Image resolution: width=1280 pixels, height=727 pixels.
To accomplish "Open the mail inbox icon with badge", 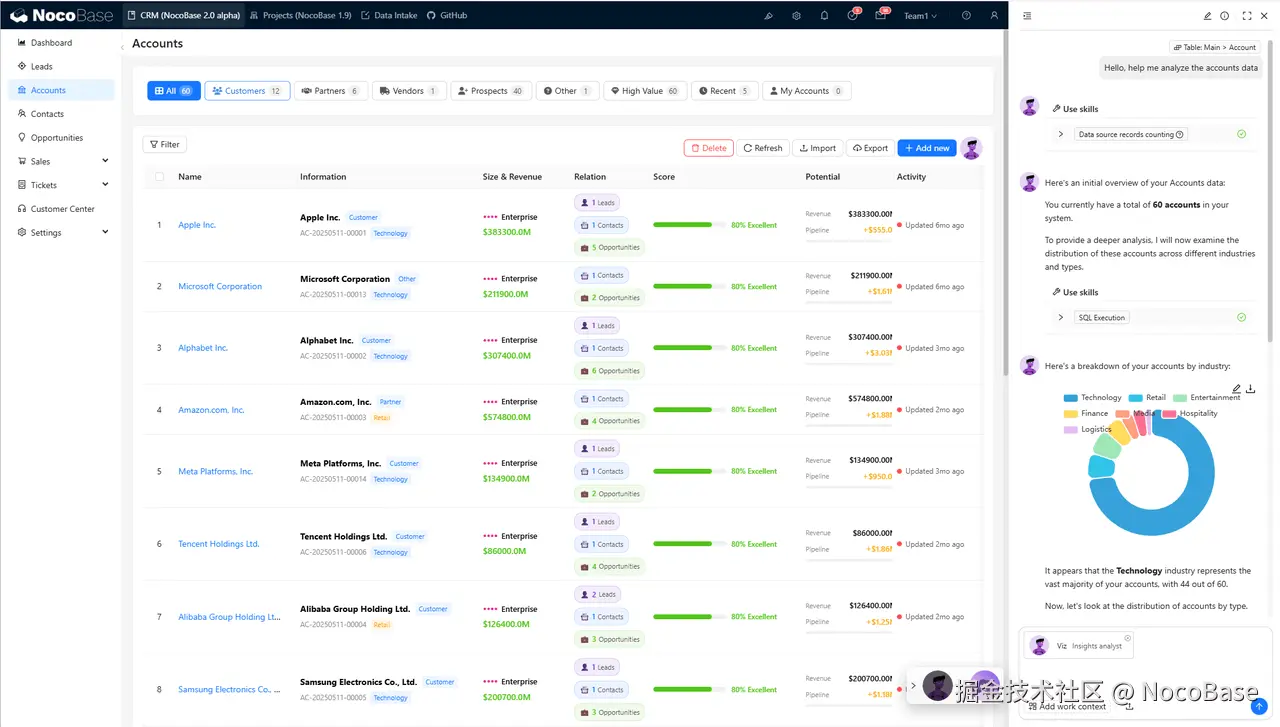I will click(881, 16).
